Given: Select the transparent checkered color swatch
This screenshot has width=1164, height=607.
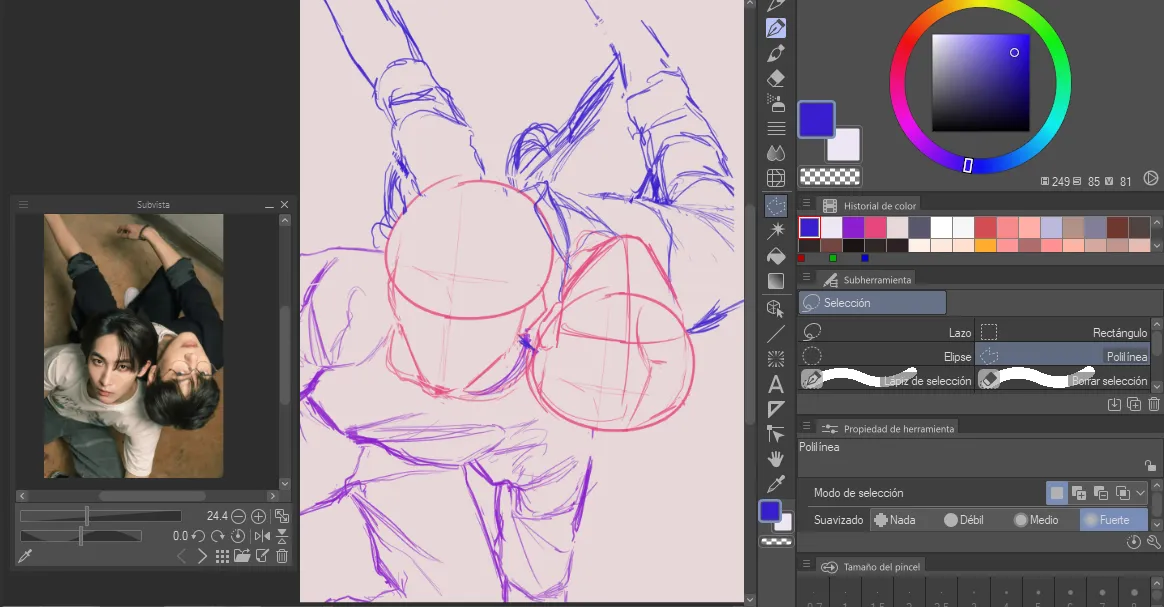Looking at the screenshot, I should pyautogui.click(x=829, y=177).
